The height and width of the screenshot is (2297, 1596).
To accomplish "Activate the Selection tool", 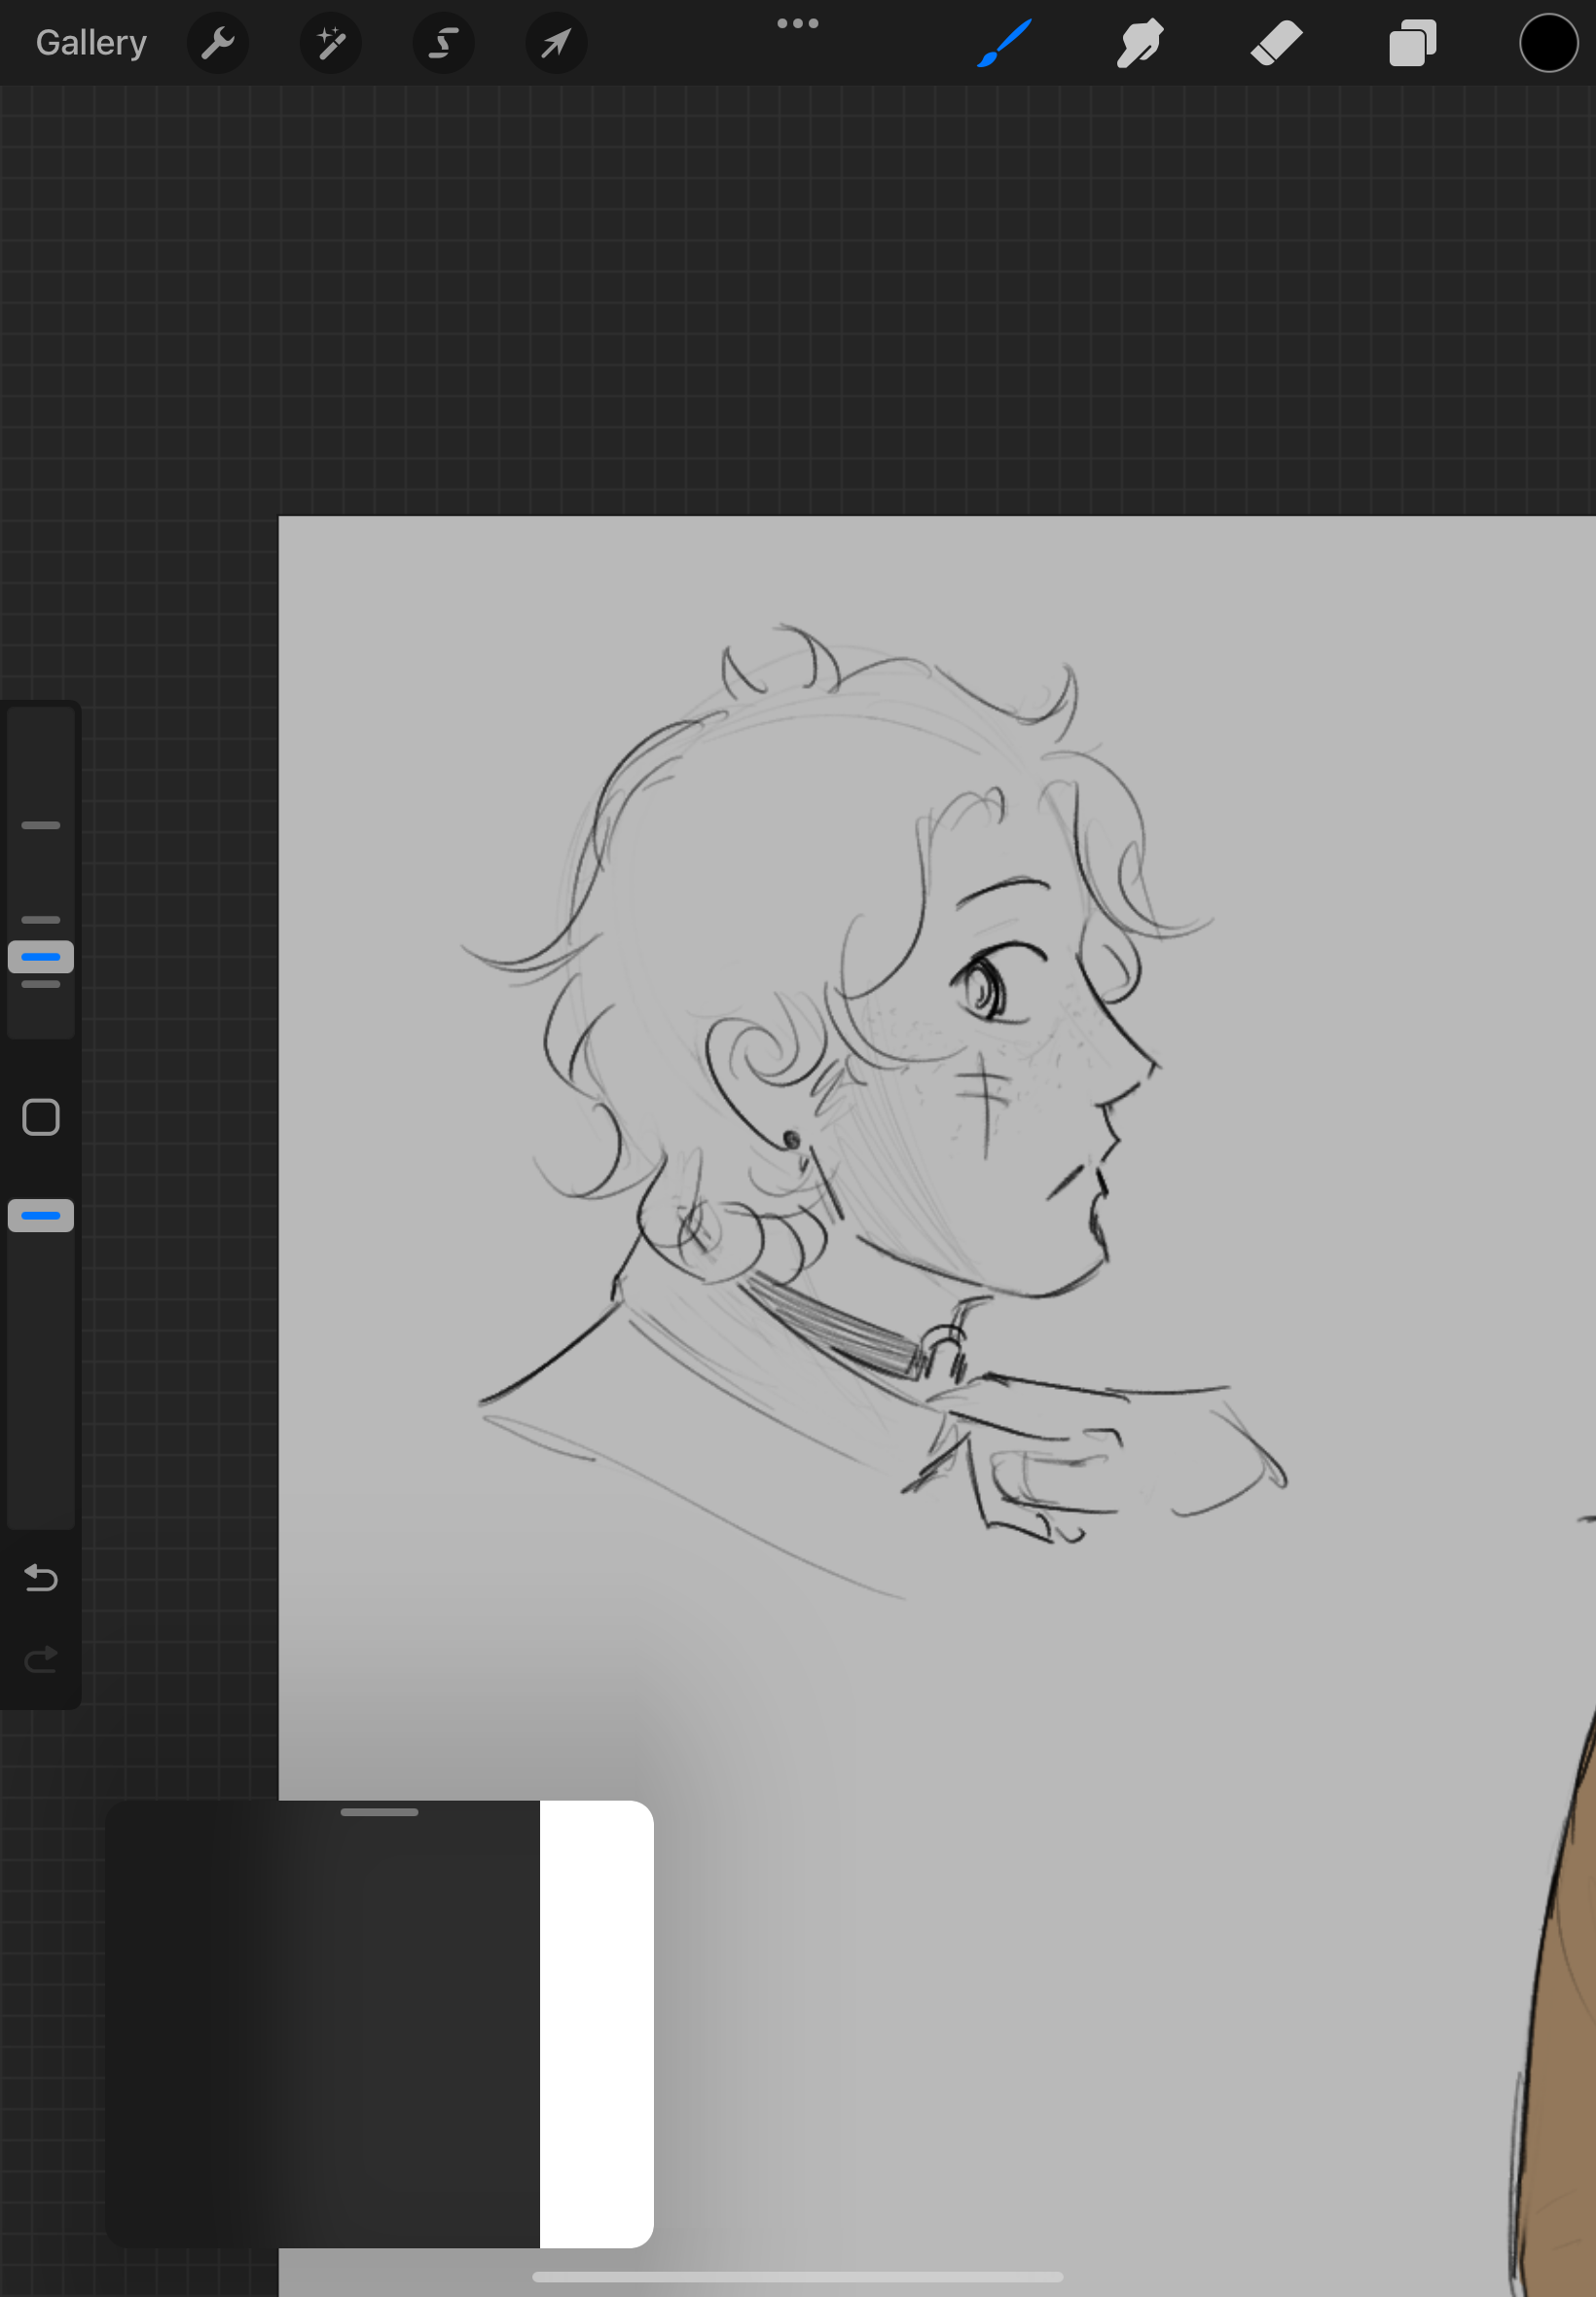I will (444, 43).
